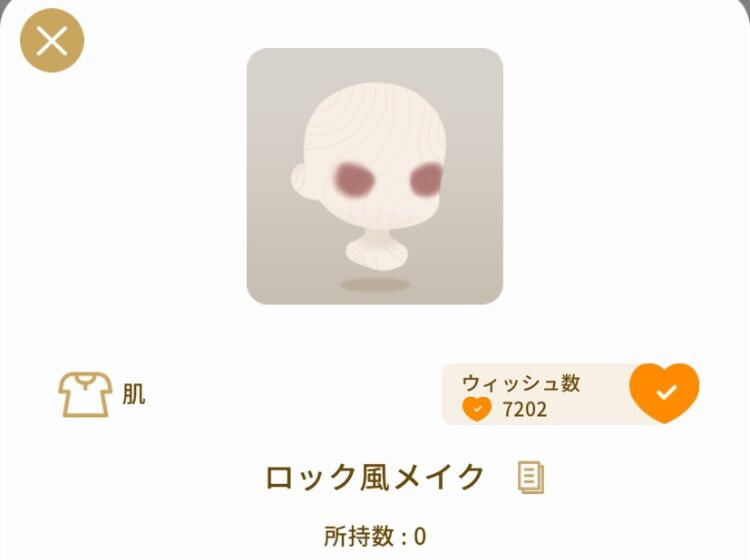Viewport: 750px width, 560px height.
Task: Click the small heart beside 7202
Action: [x=477, y=409]
